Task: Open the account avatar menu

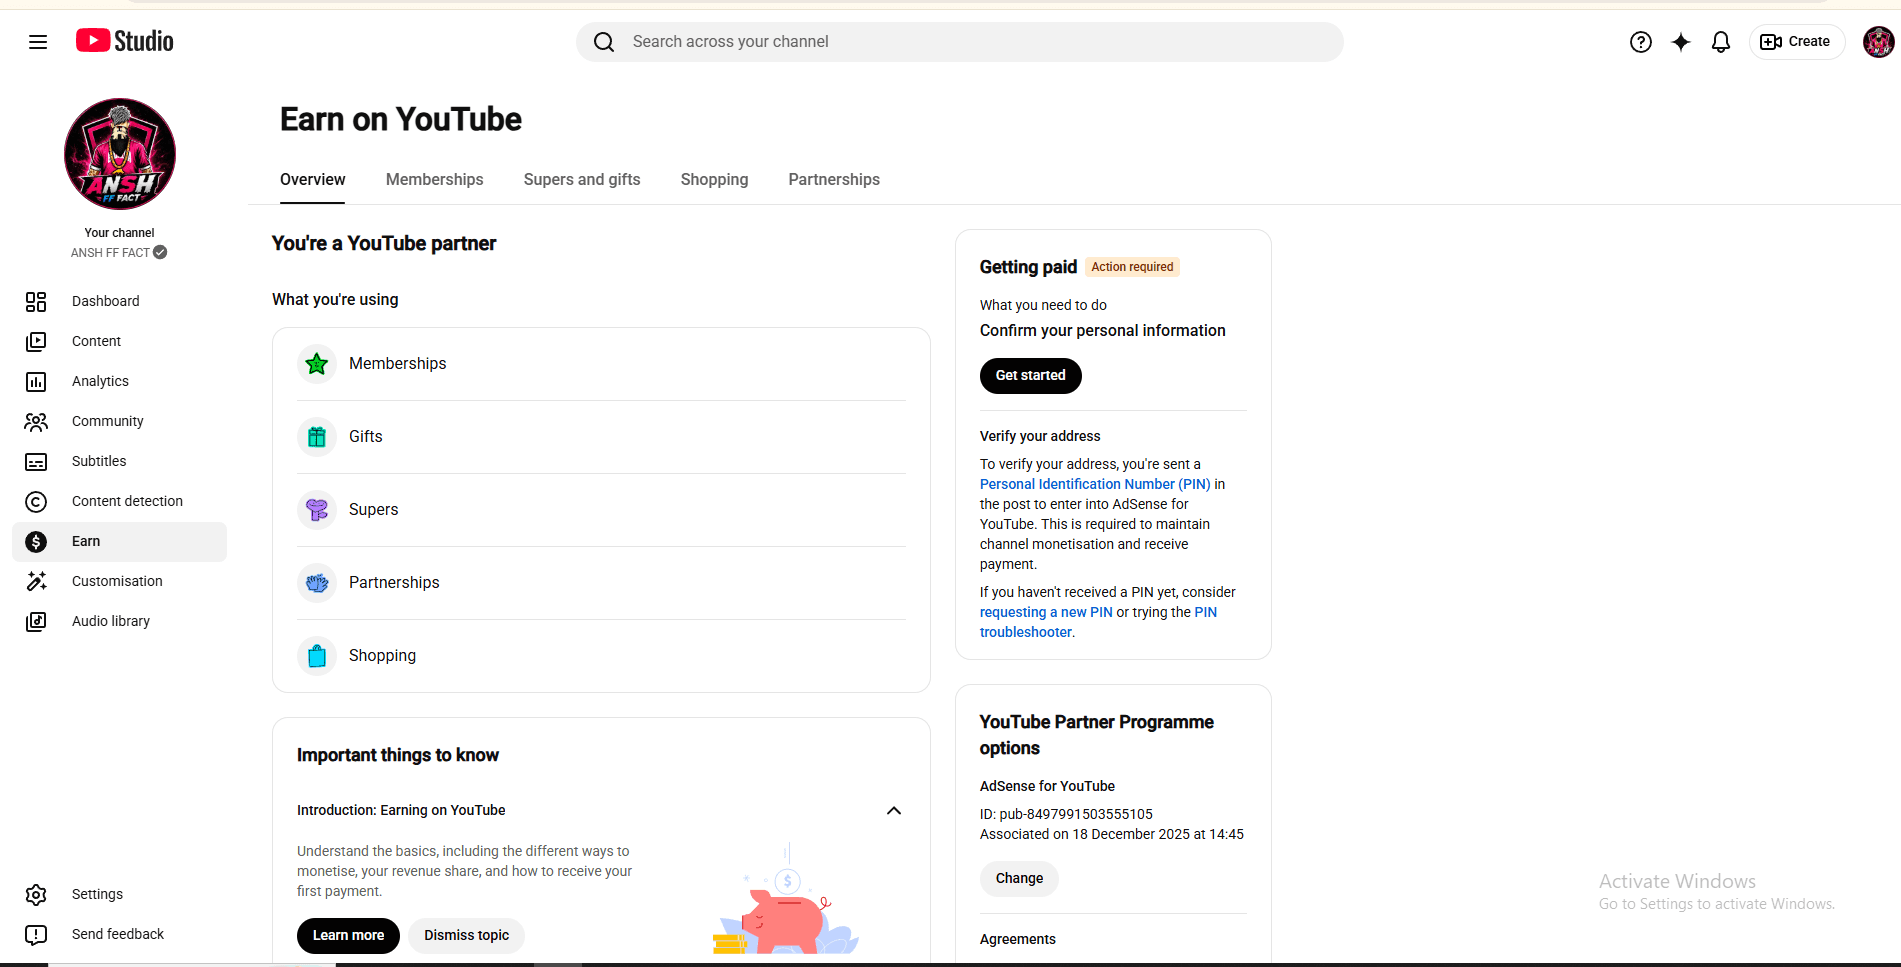Action: pyautogui.click(x=1878, y=42)
